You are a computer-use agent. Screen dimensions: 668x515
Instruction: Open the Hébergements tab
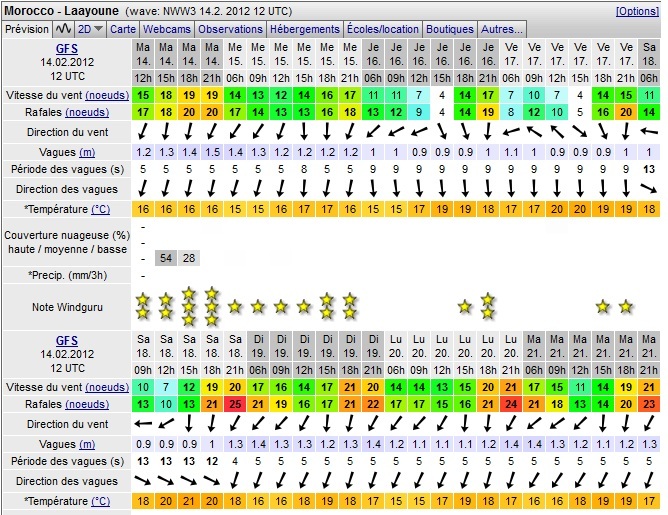pos(305,29)
